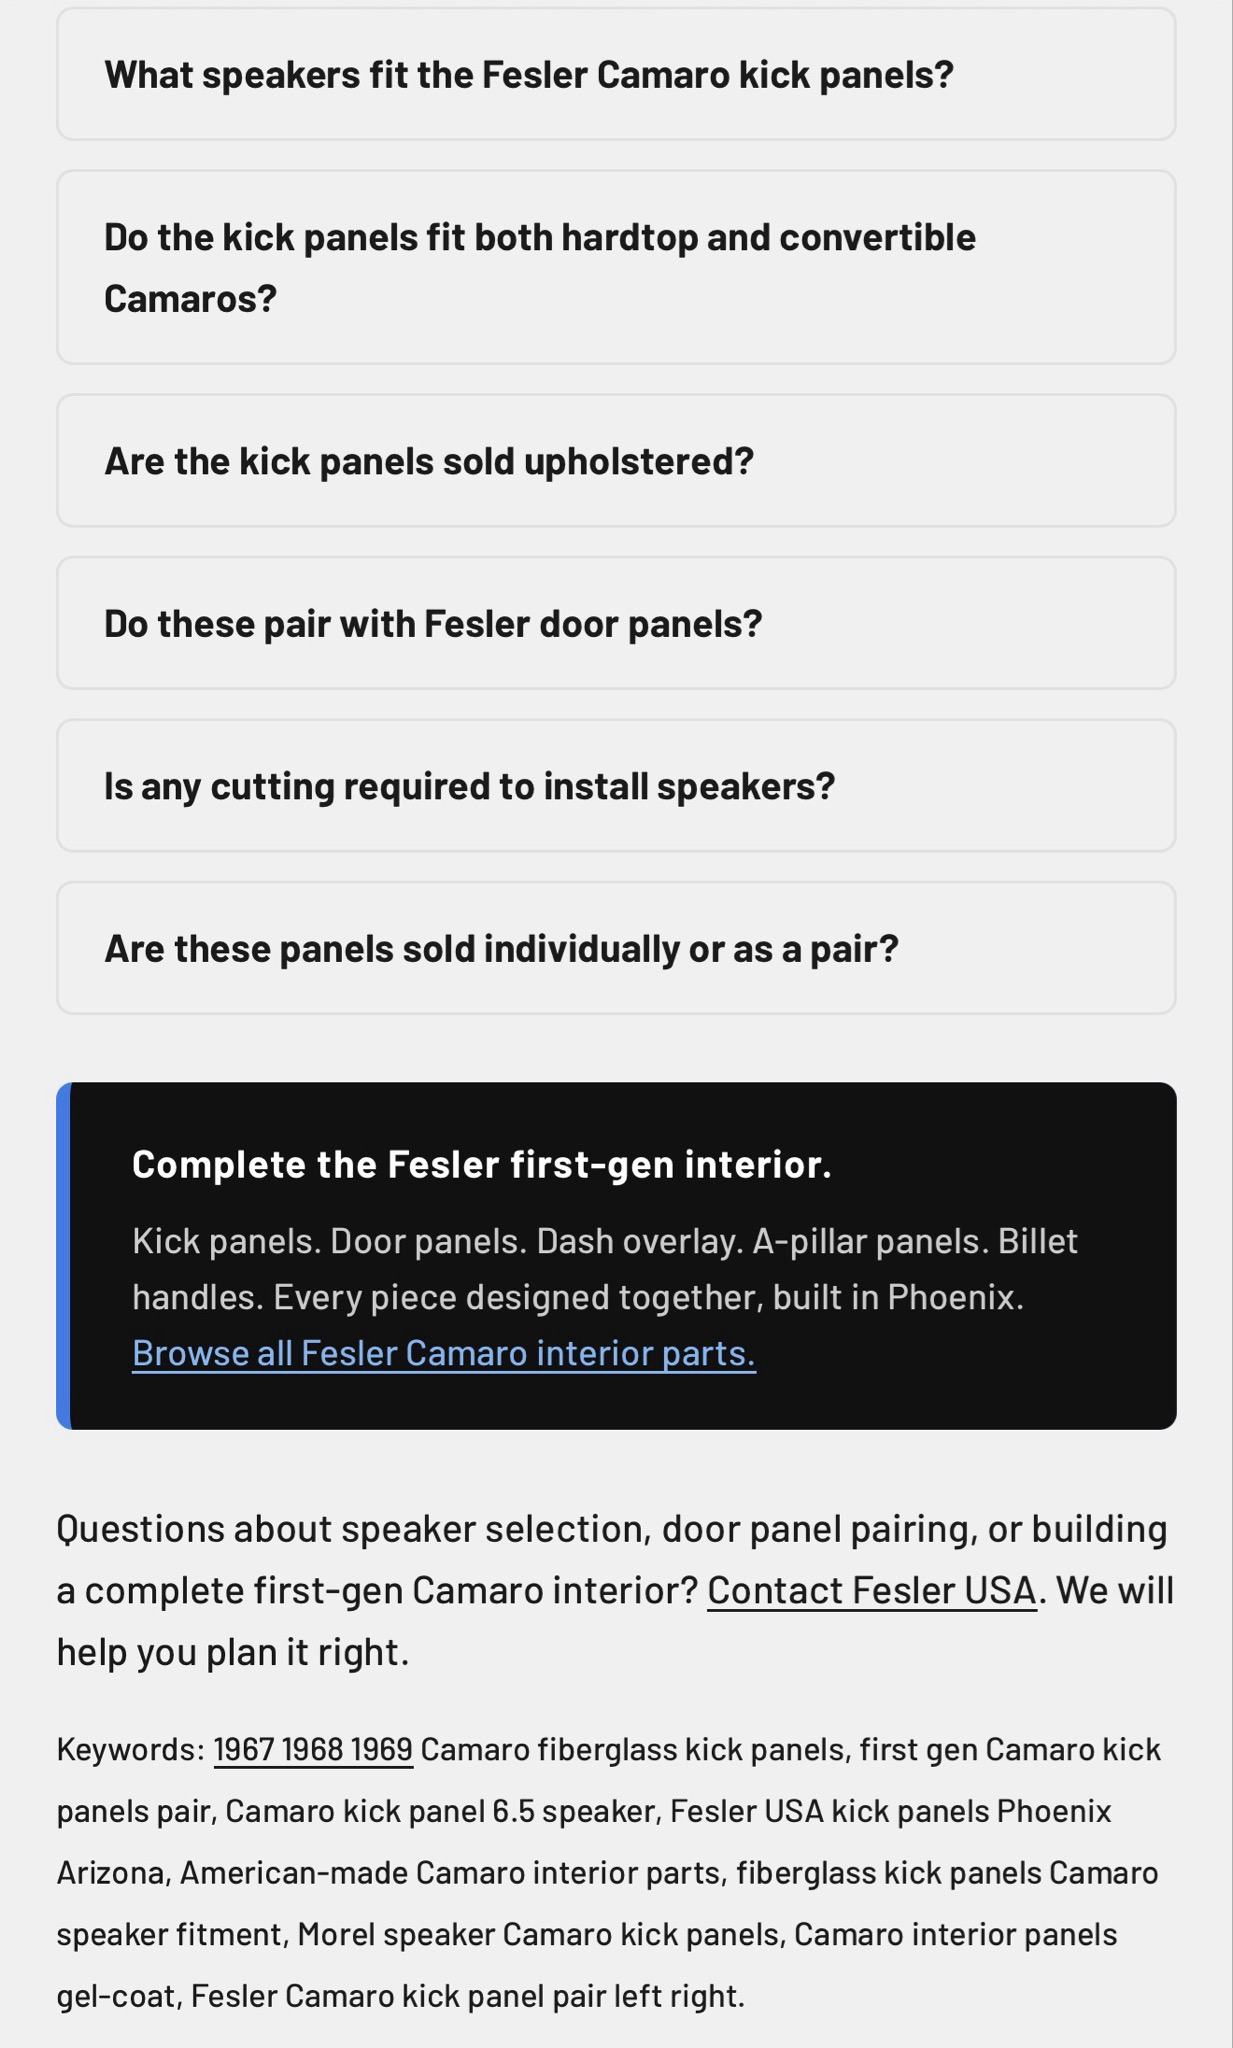Follow the '1967 1968 1969' keyword link
This screenshot has width=1233, height=2048.
pos(313,1750)
